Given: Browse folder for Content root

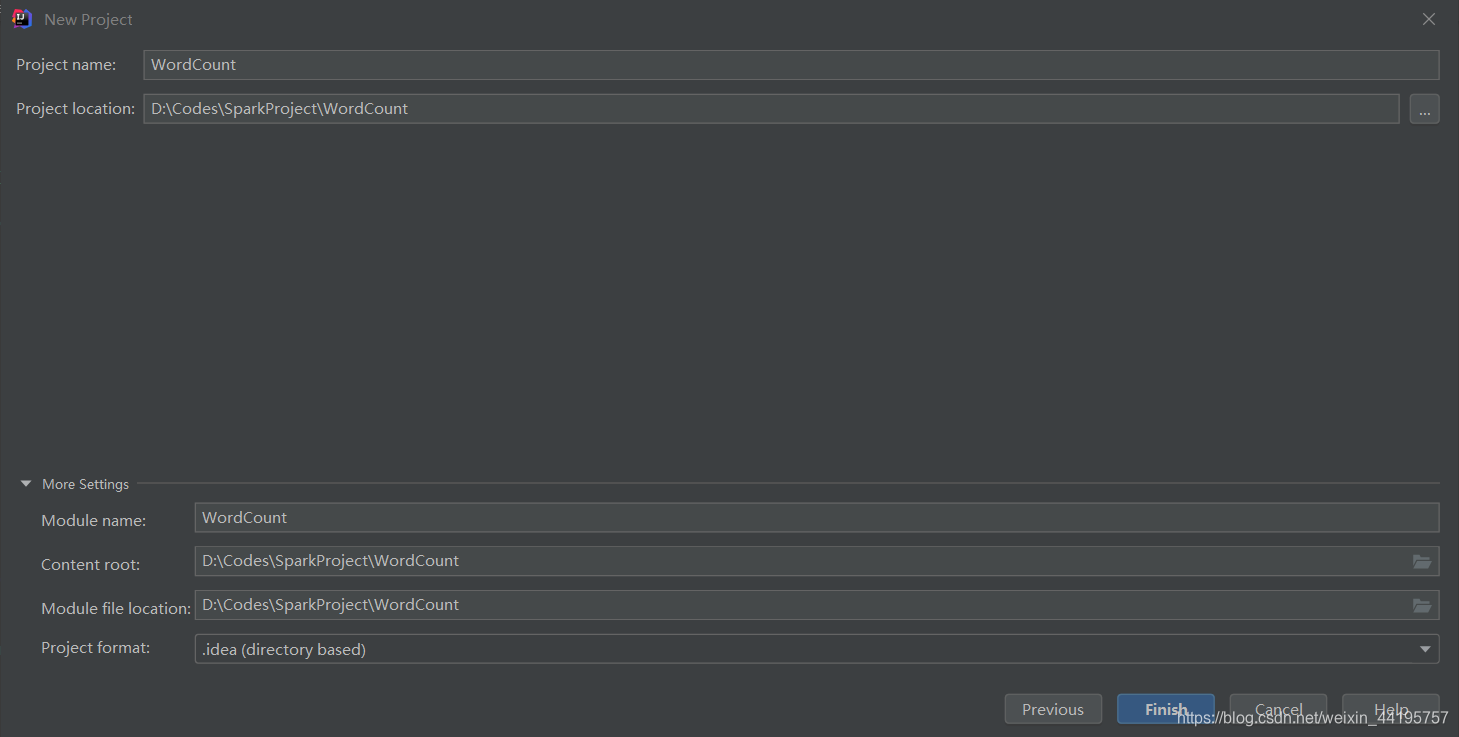Looking at the screenshot, I should point(1422,561).
